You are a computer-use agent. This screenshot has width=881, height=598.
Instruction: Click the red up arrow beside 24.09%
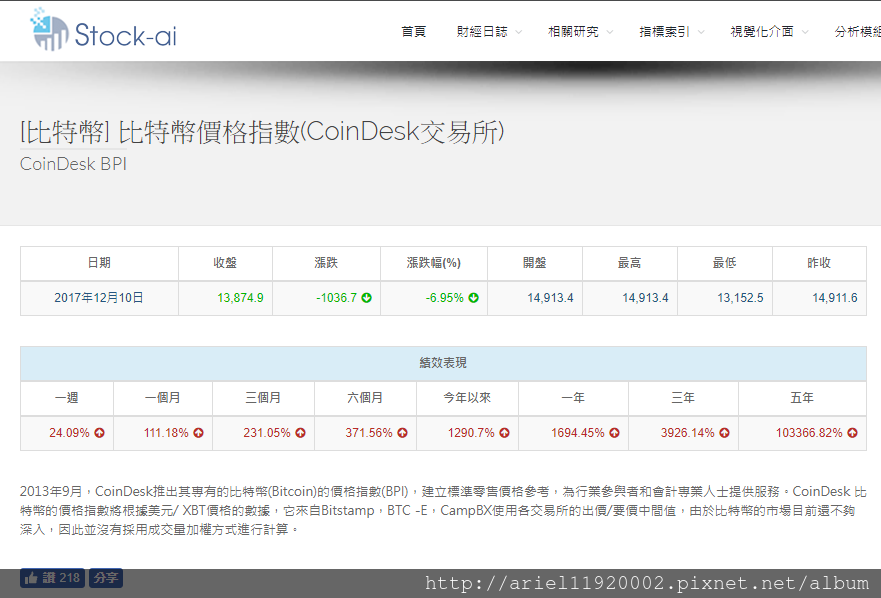[x=99, y=433]
